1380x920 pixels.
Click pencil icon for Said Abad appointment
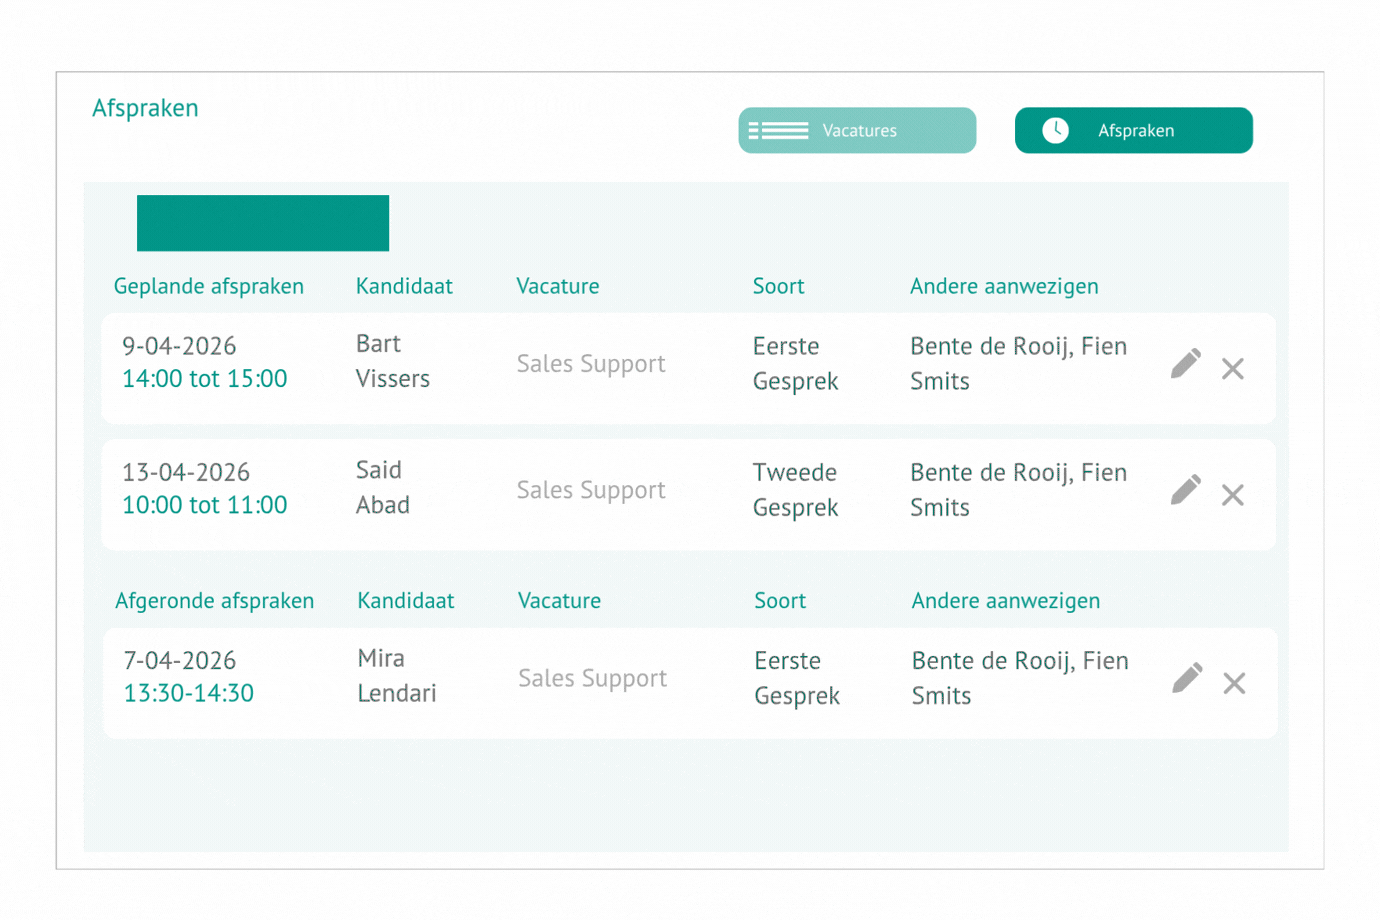(x=1185, y=490)
